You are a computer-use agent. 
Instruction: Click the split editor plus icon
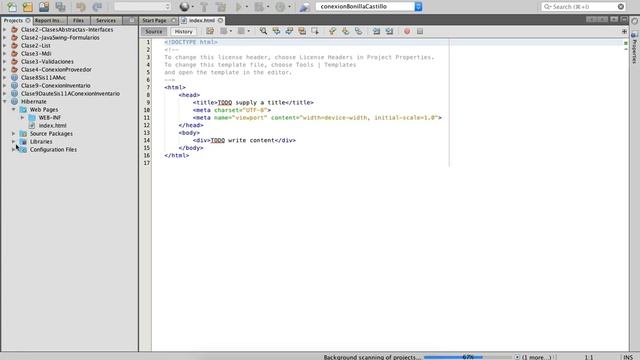point(624,31)
